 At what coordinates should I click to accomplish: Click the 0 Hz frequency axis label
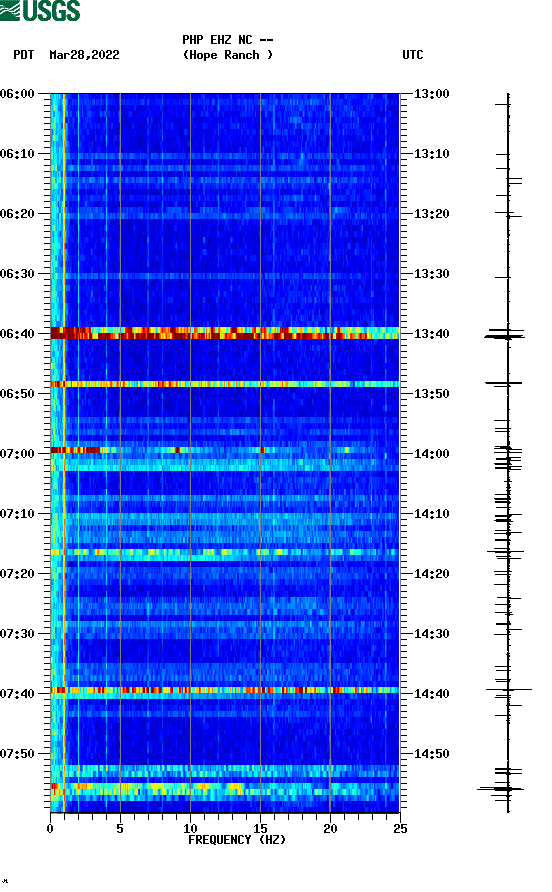point(50,828)
